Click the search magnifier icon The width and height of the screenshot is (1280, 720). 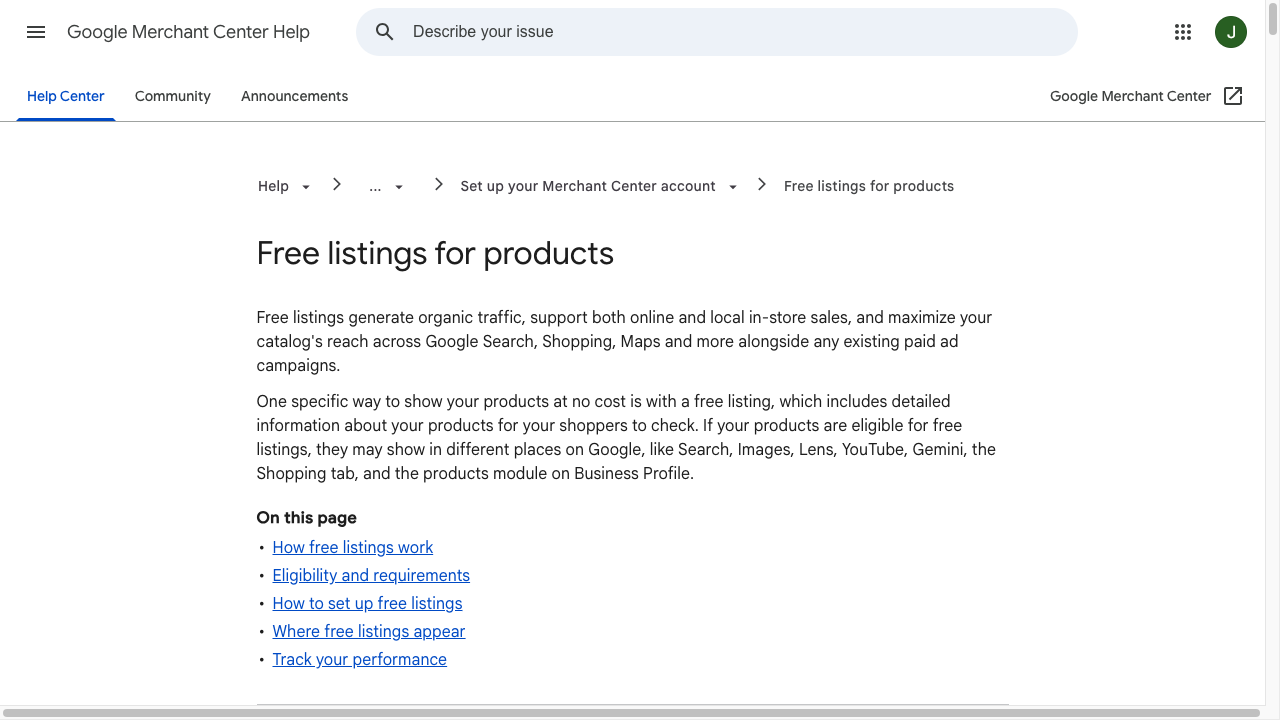click(385, 32)
